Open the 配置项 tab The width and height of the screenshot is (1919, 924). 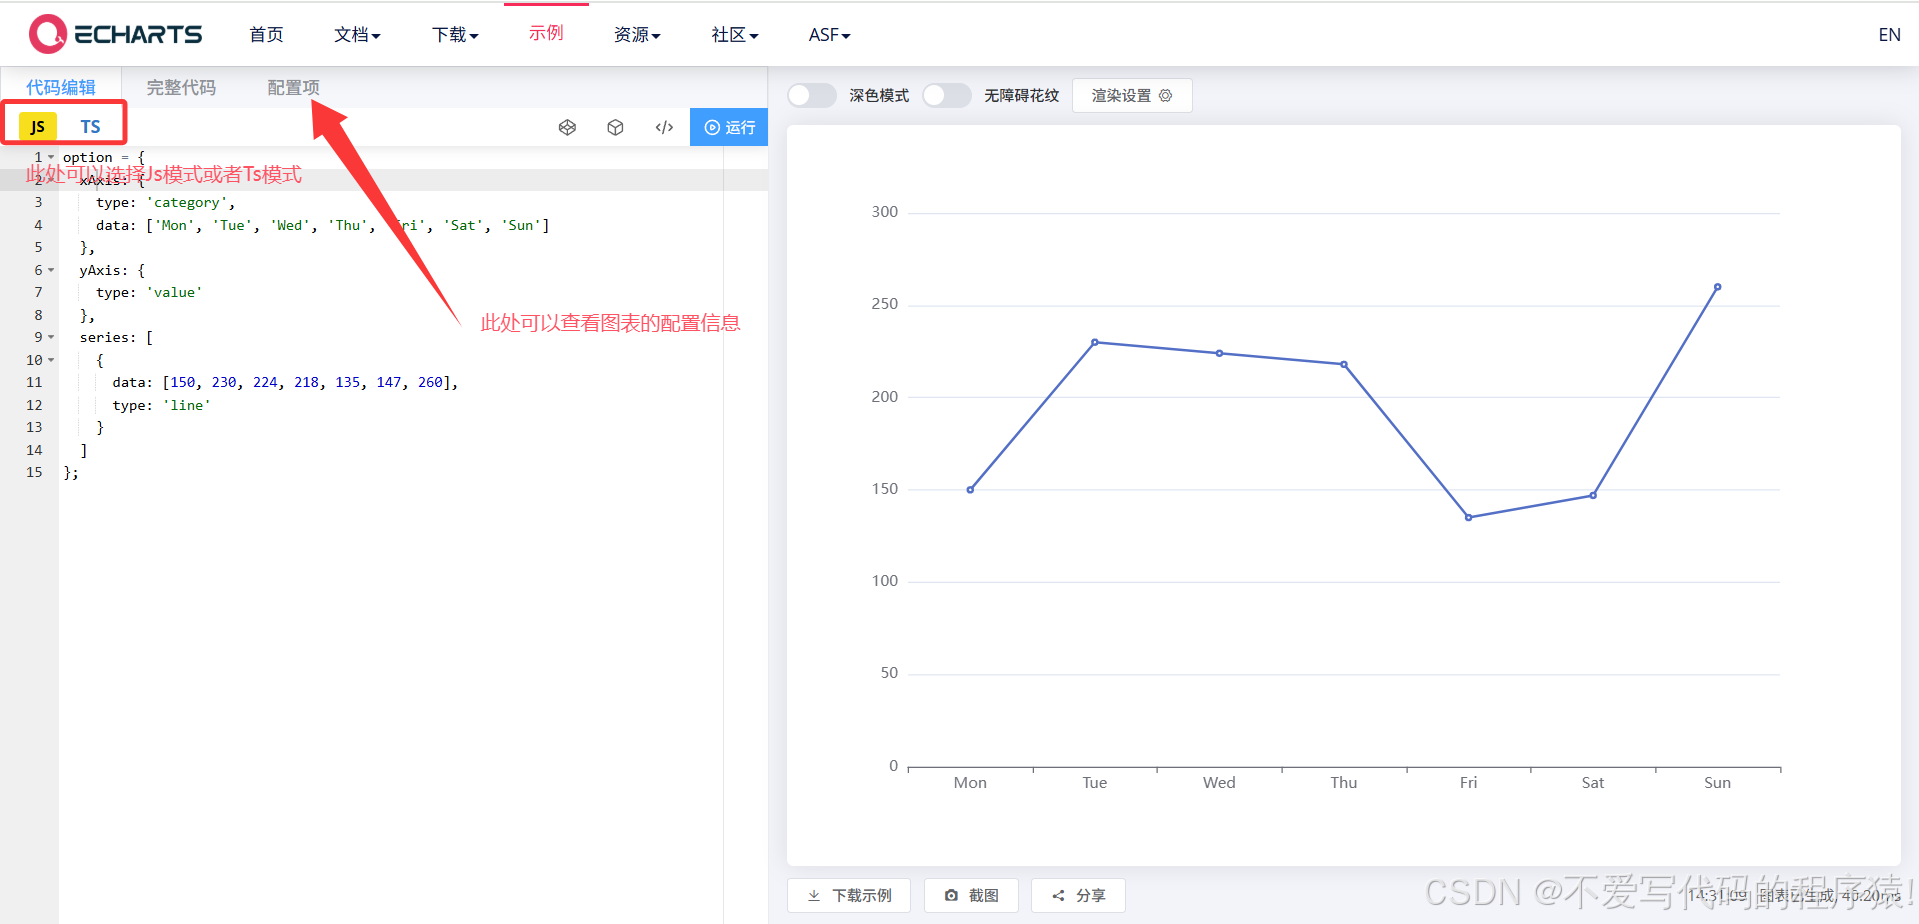click(293, 87)
